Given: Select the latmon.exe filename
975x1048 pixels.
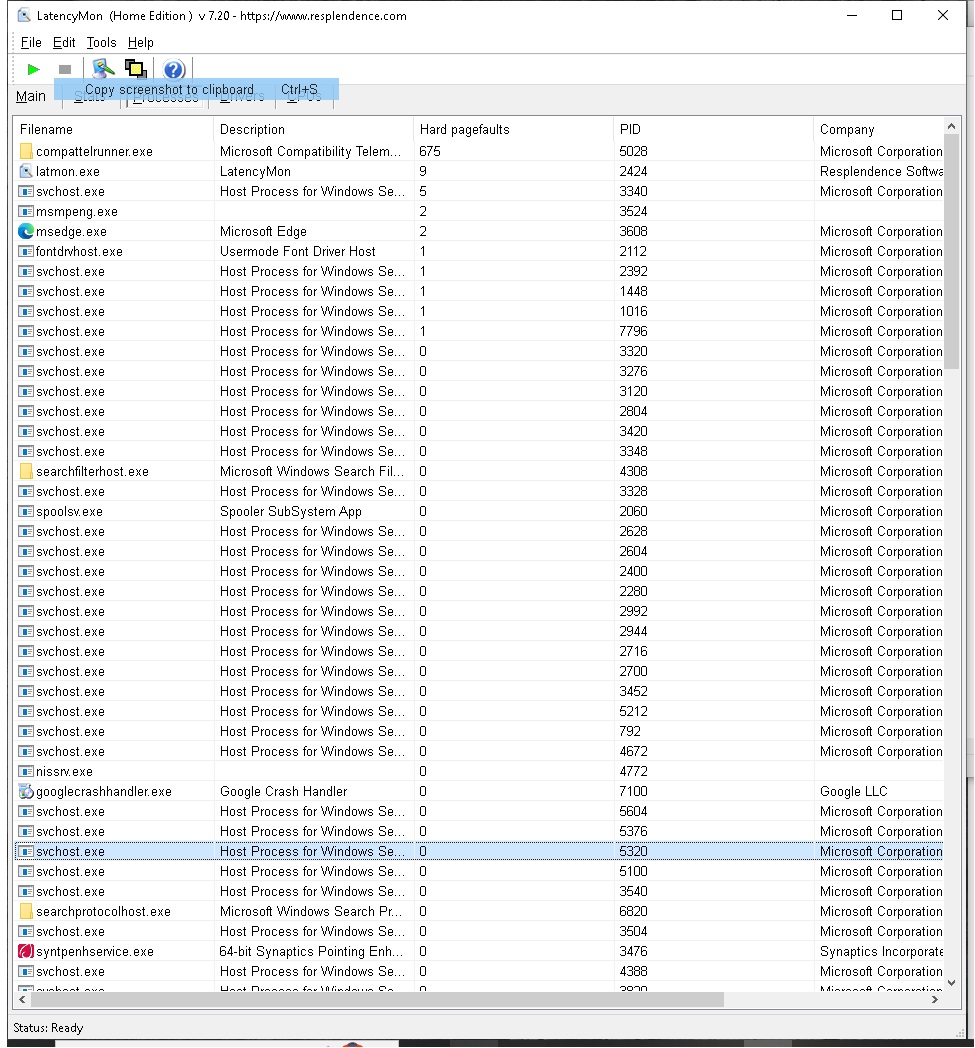Looking at the screenshot, I should (67, 171).
